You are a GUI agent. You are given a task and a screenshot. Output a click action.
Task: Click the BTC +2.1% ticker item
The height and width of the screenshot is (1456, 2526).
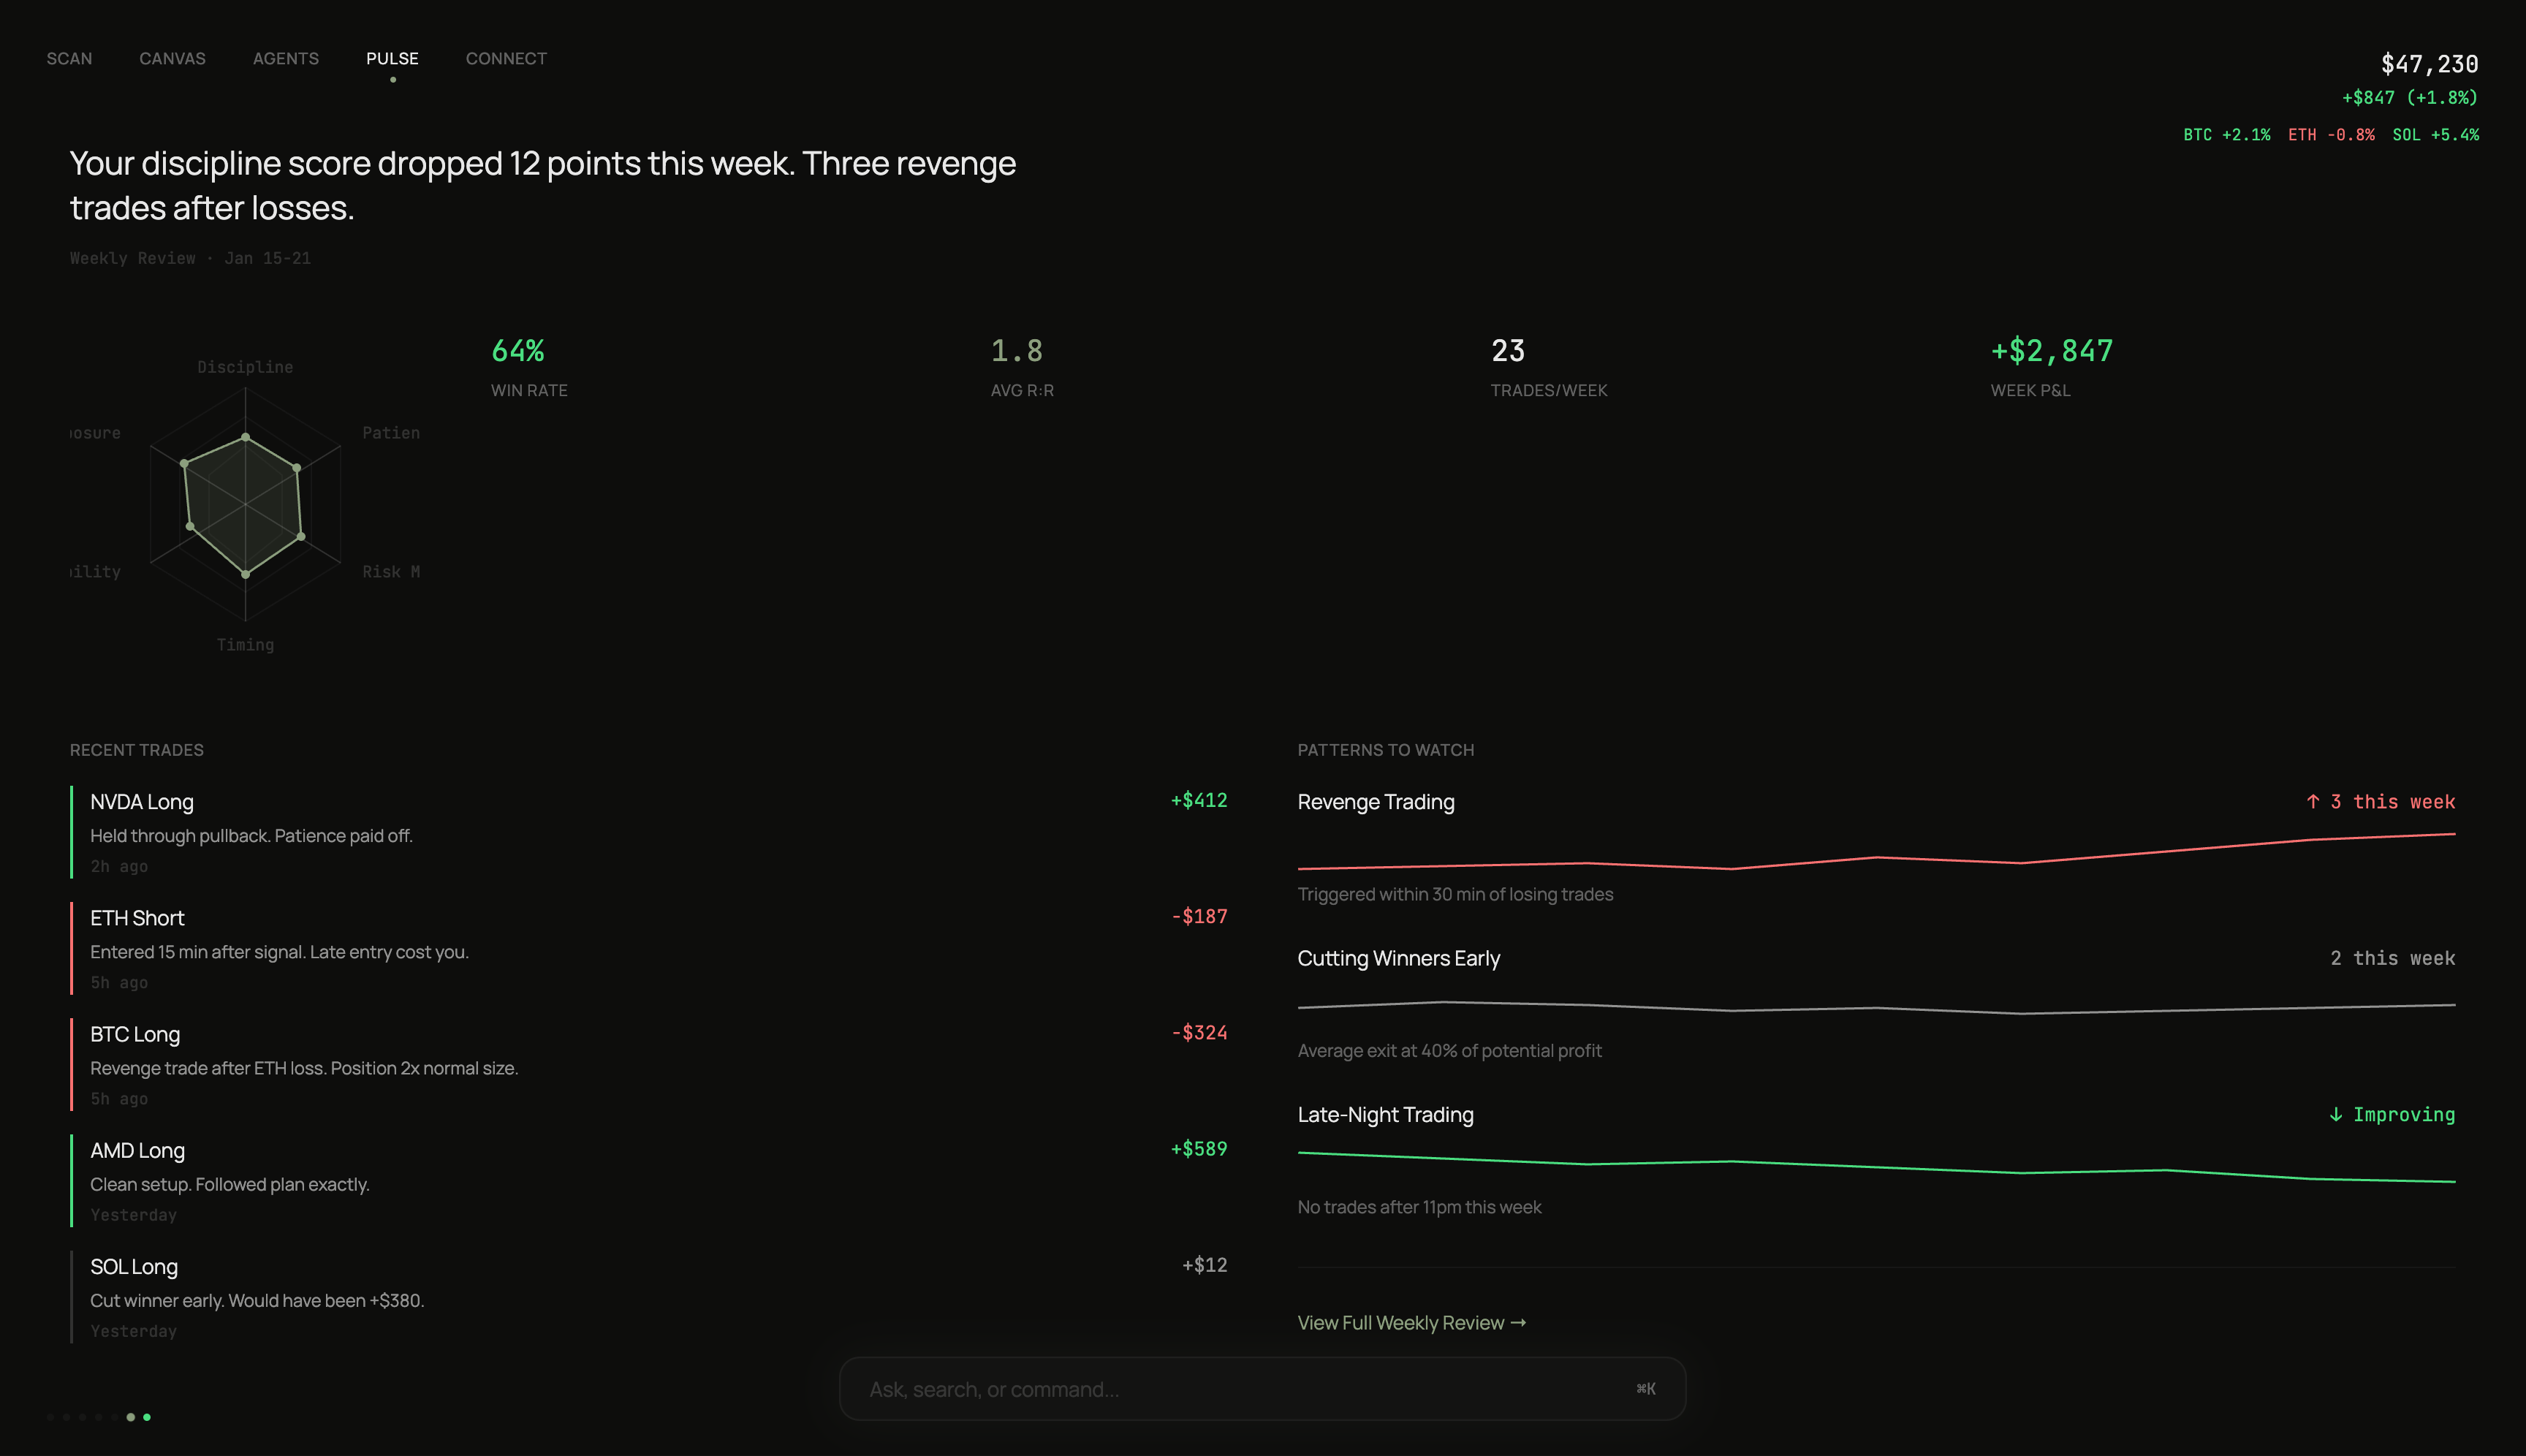pos(2227,134)
